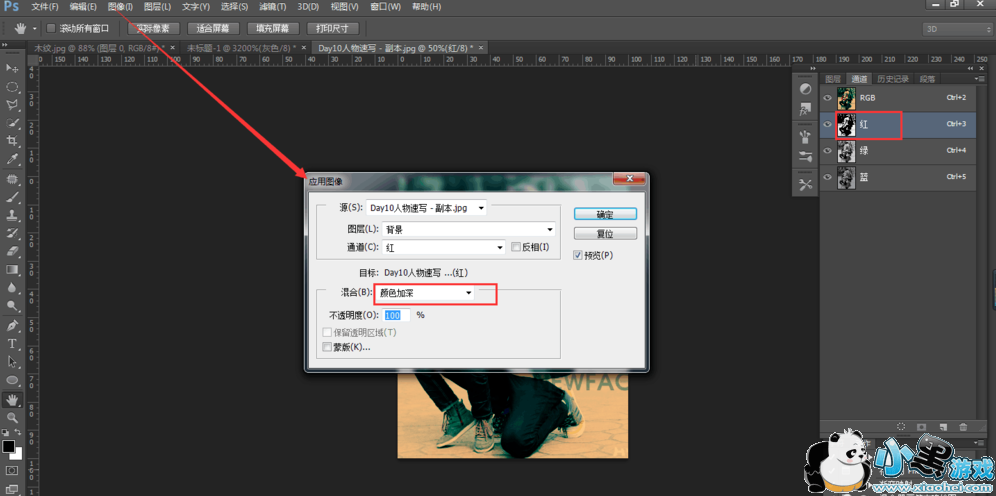This screenshot has height=496, width=996.
Task: Switch to the 木纹.jpg document tab
Action: pos(100,48)
